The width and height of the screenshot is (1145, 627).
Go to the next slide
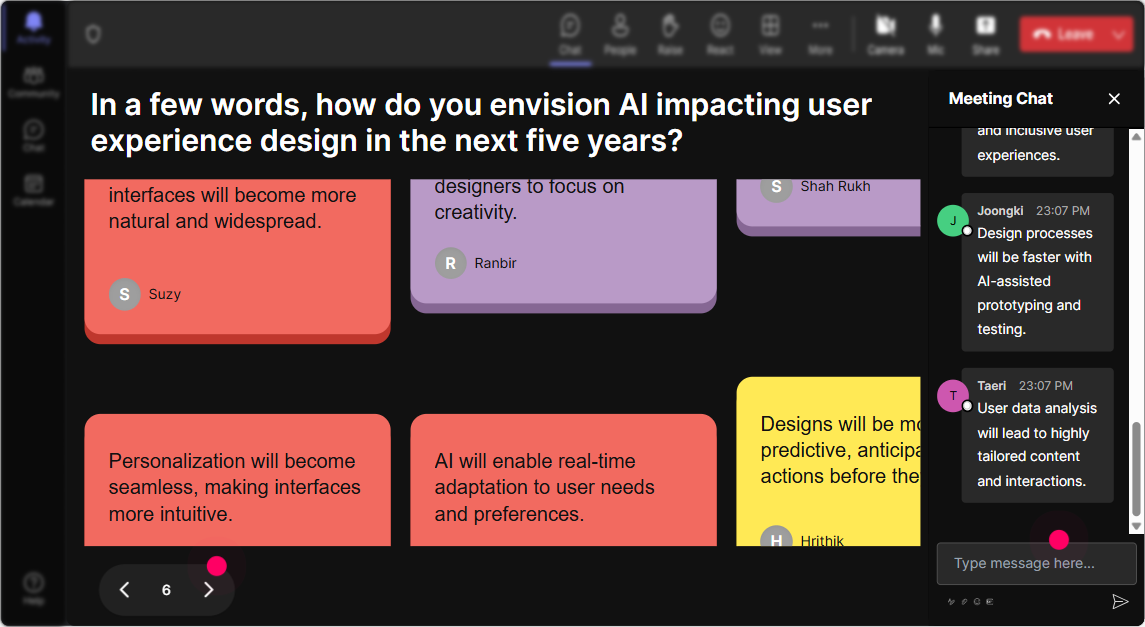208,590
